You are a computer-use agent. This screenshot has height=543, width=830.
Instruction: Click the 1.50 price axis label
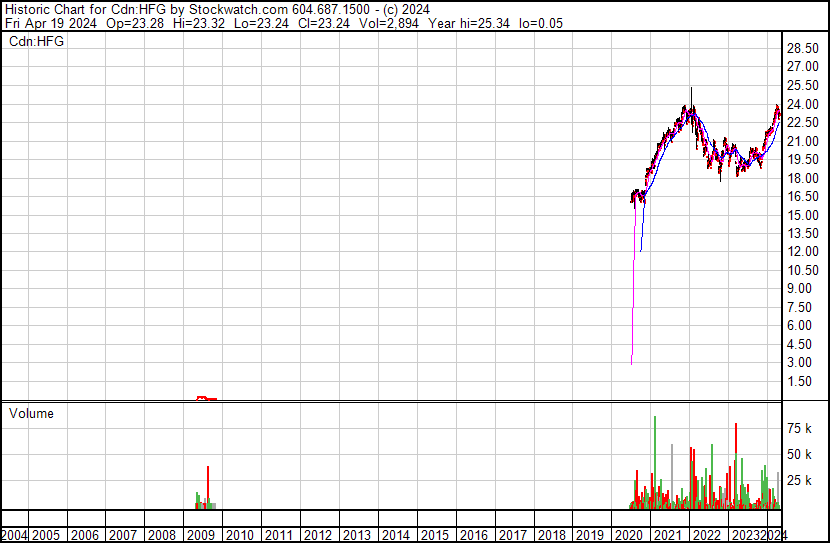799,382
